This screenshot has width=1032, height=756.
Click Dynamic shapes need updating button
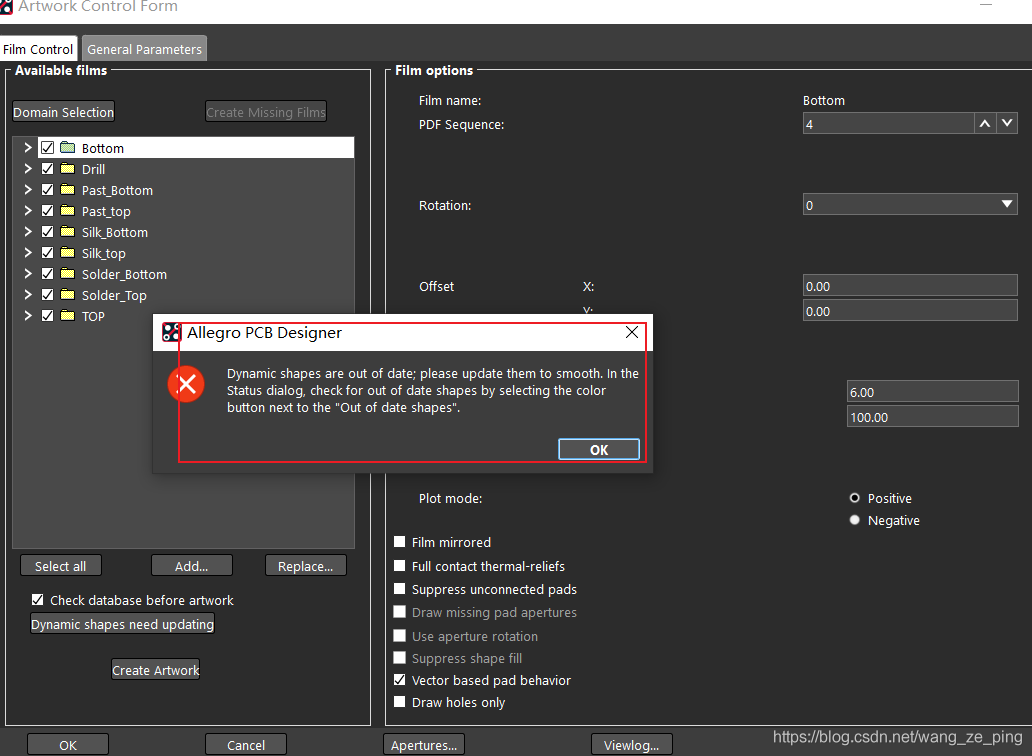coord(122,624)
